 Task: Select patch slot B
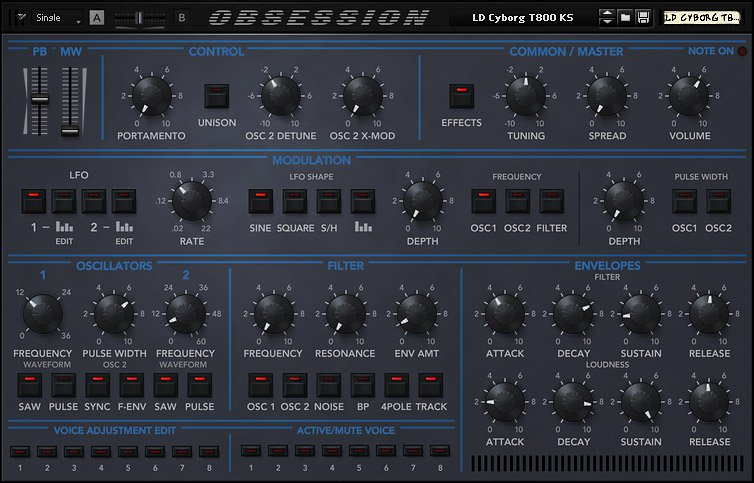tap(182, 18)
